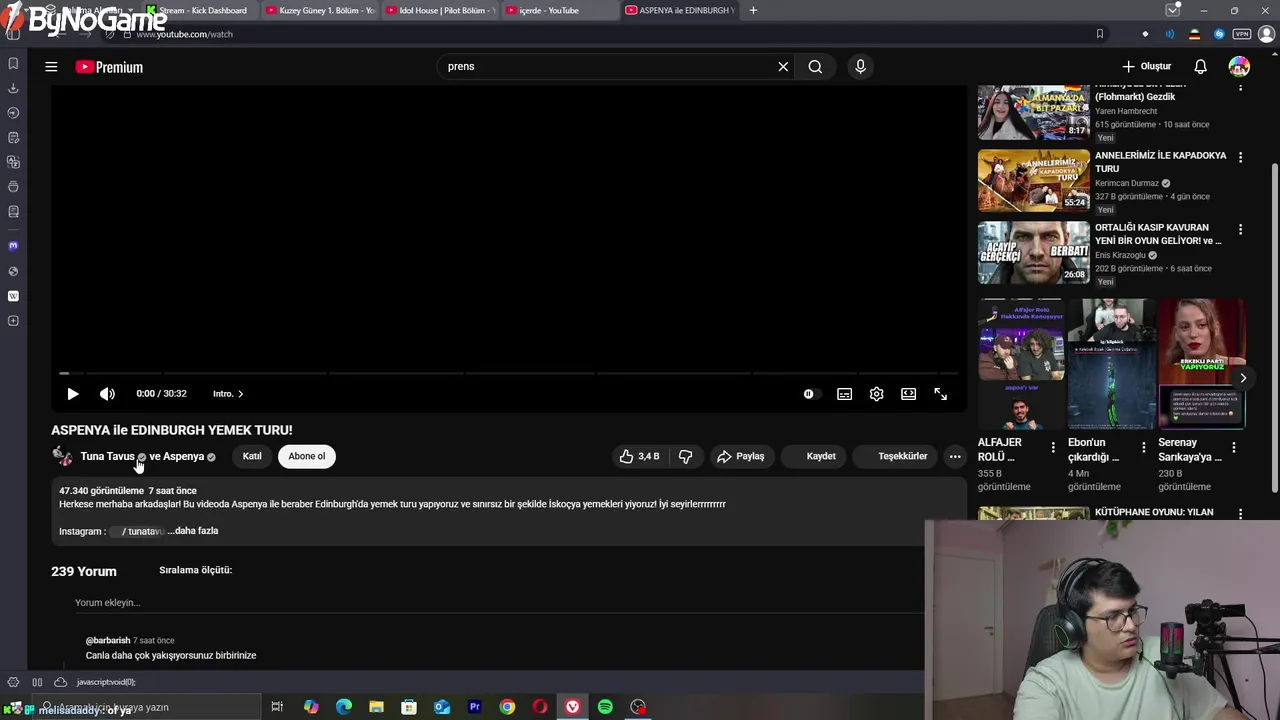1280x720 pixels.
Task: Toggle theater mode in player
Action: point(908,394)
